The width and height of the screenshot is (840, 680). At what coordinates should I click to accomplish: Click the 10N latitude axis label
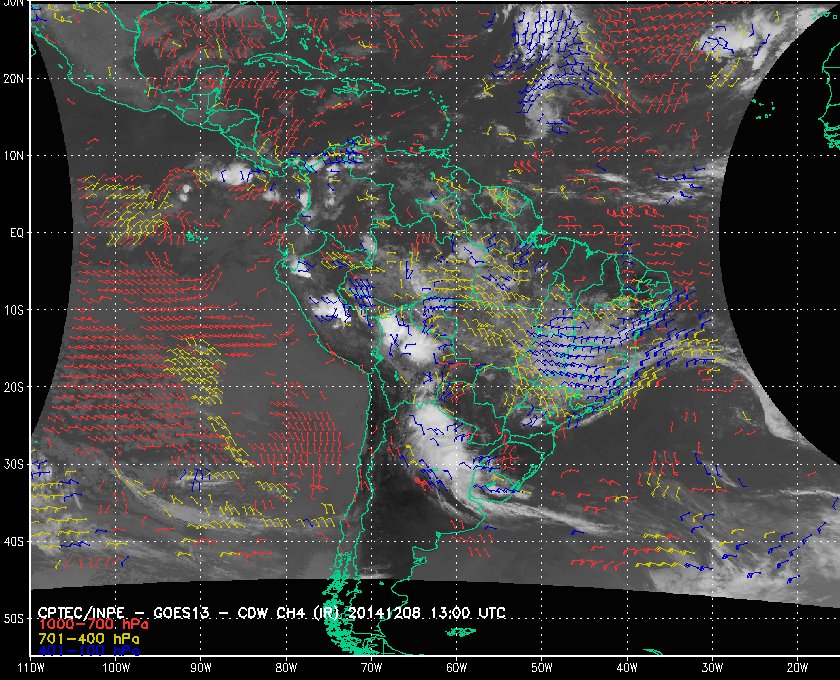pyautogui.click(x=13, y=156)
